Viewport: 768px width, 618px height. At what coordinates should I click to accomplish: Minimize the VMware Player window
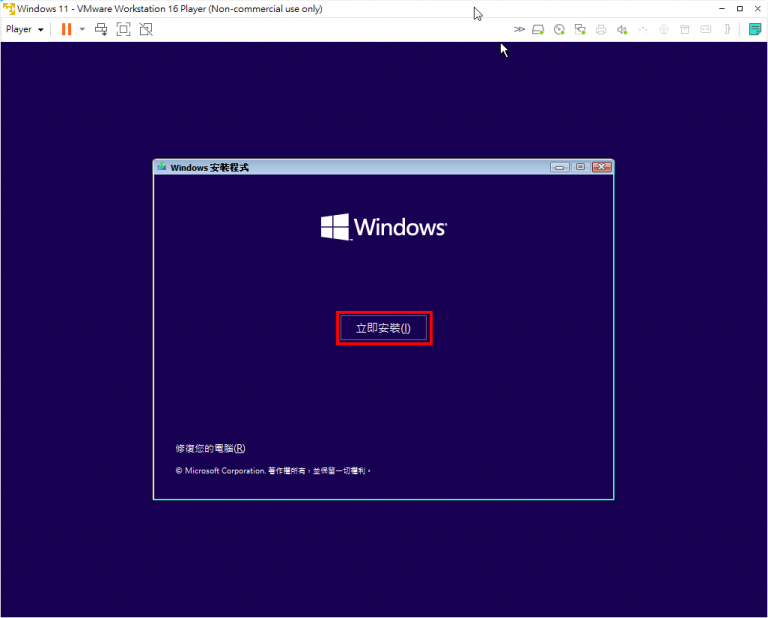coord(722,9)
